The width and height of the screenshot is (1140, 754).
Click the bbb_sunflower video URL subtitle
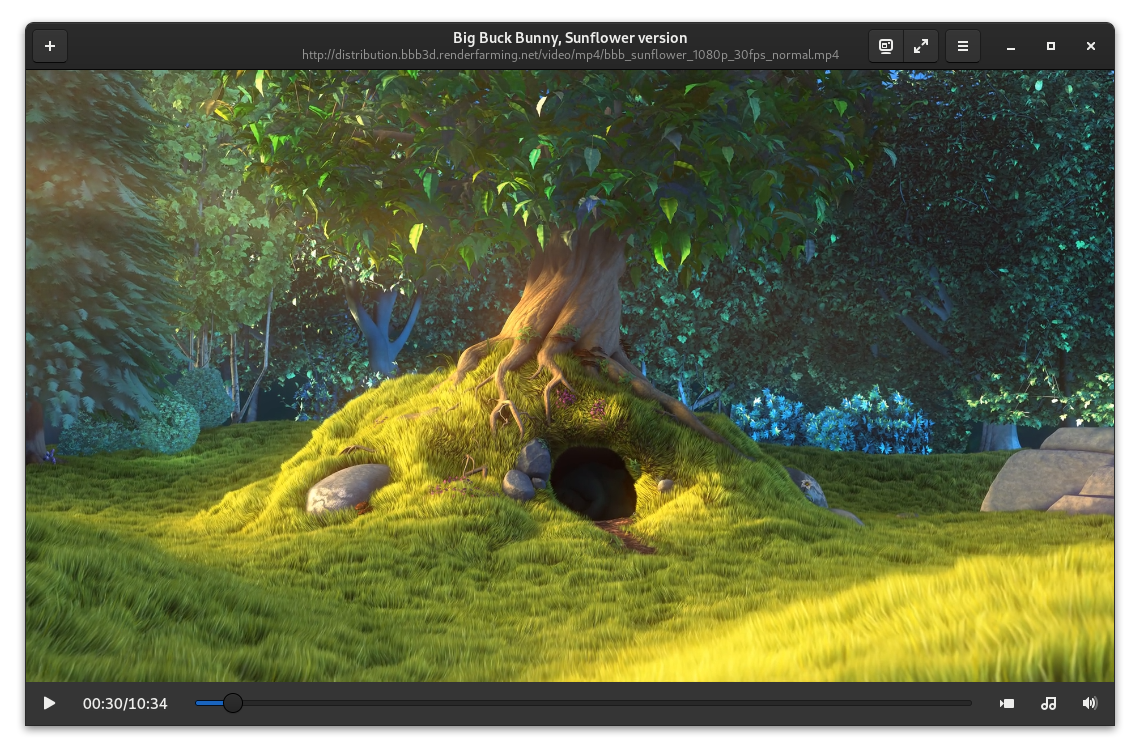click(x=570, y=55)
